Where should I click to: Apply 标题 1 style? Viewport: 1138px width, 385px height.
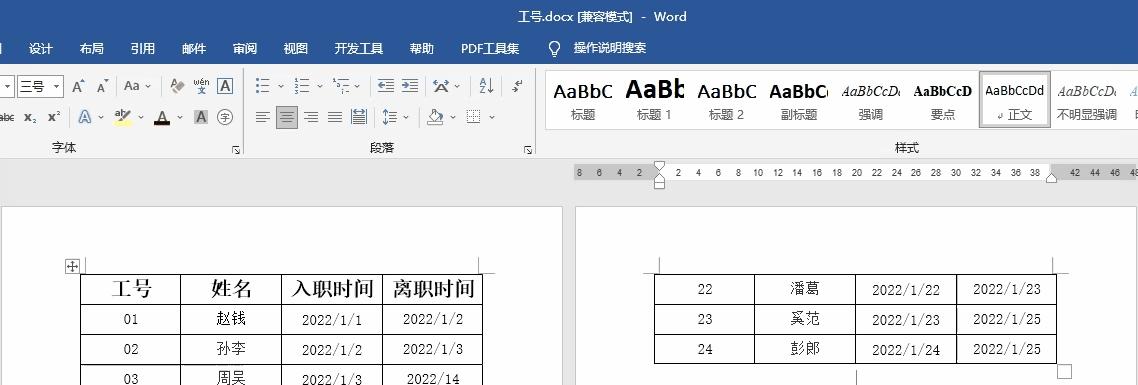654,100
